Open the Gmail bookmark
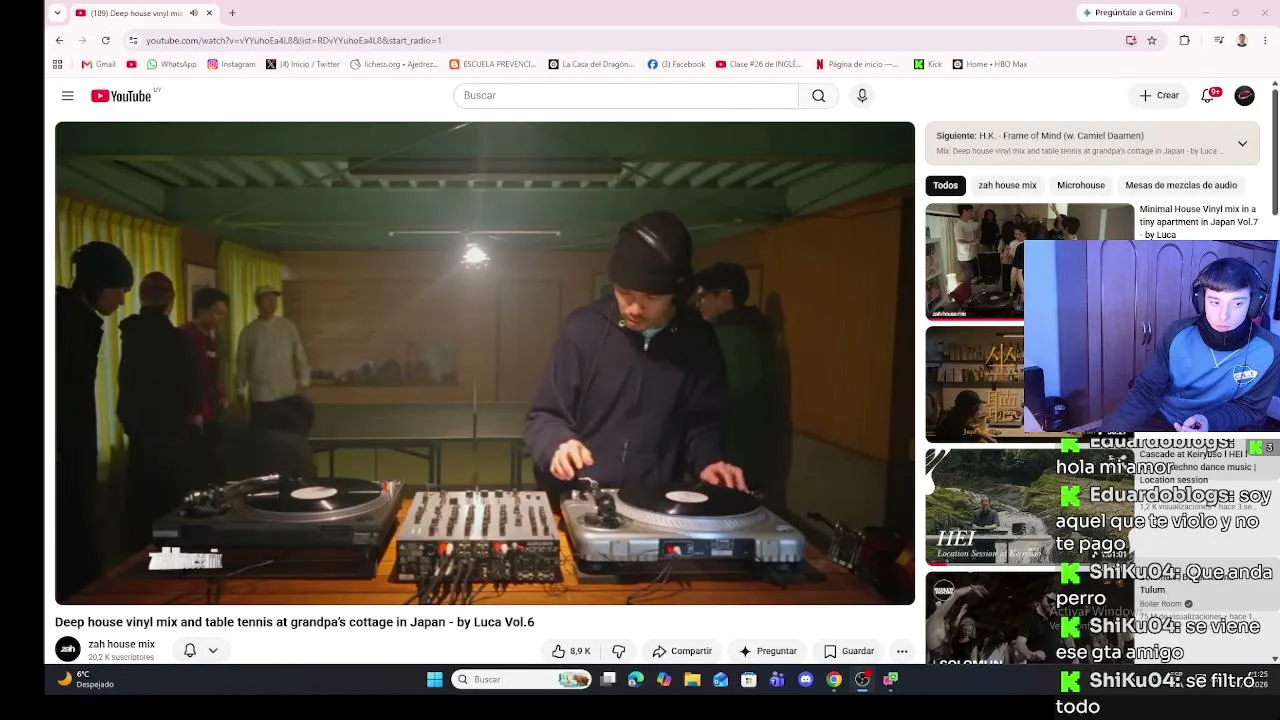Viewport: 1280px width, 720px height. point(98,64)
